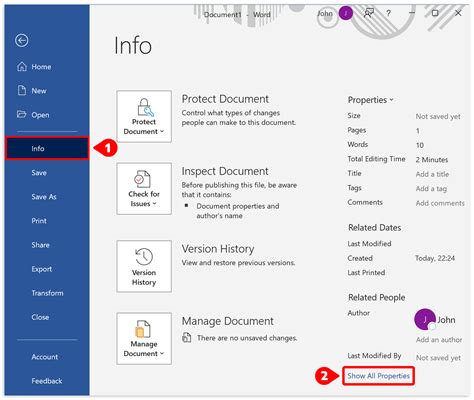The image size is (474, 400).
Task: Click the checkmark page icon on Check for Issues
Action: coord(142,179)
